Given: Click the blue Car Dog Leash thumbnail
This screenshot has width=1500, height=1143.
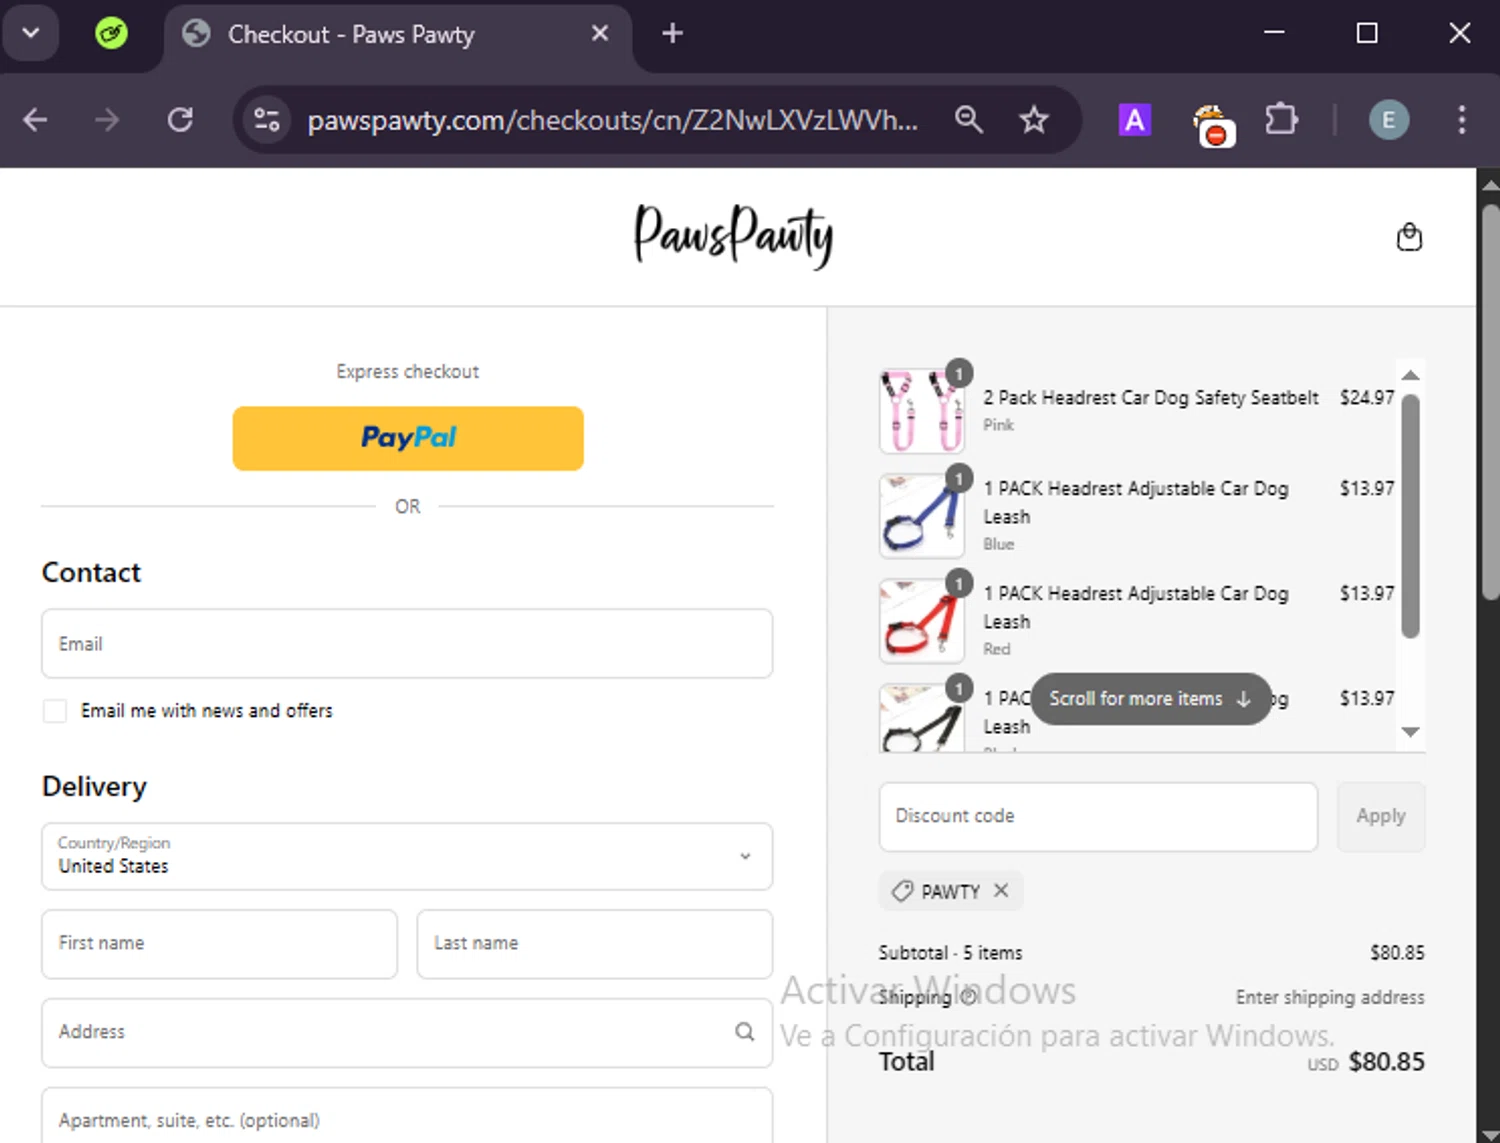Looking at the screenshot, I should click(x=921, y=516).
